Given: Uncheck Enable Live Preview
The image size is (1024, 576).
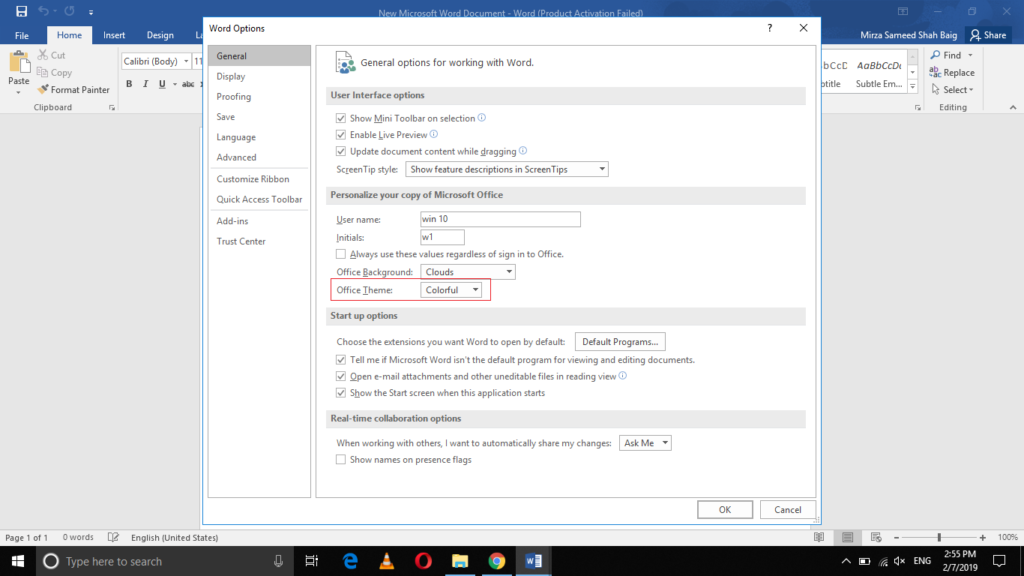Looking at the screenshot, I should coord(341,135).
